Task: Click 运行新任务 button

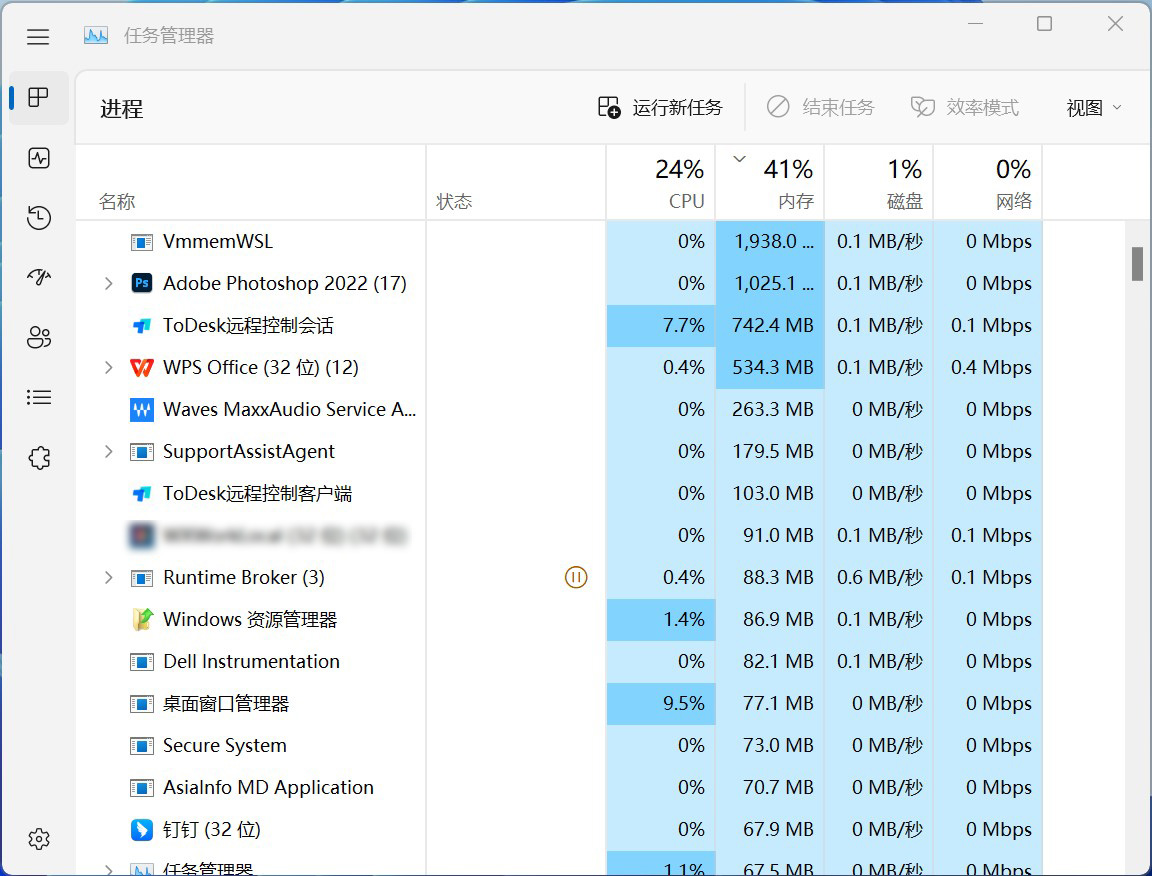Action: [660, 108]
